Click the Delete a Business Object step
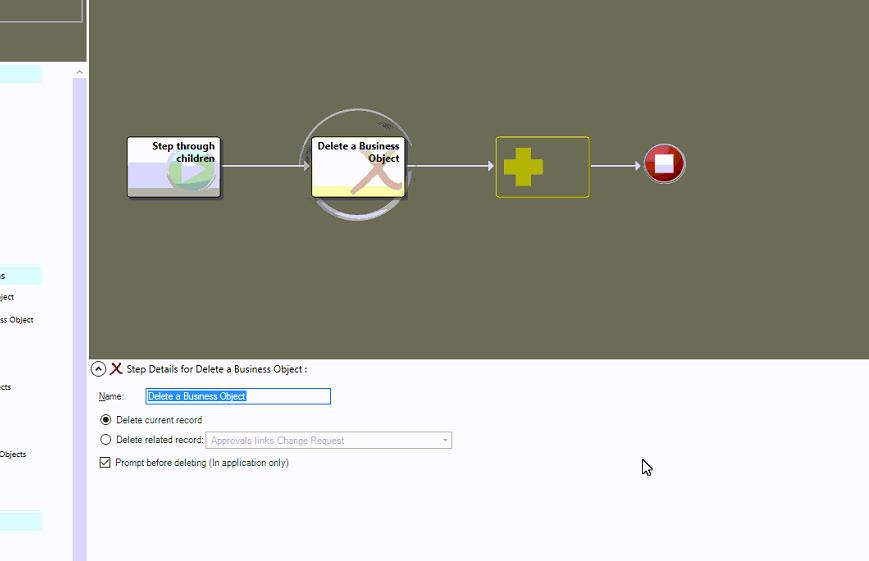The image size is (869, 561). point(358,167)
